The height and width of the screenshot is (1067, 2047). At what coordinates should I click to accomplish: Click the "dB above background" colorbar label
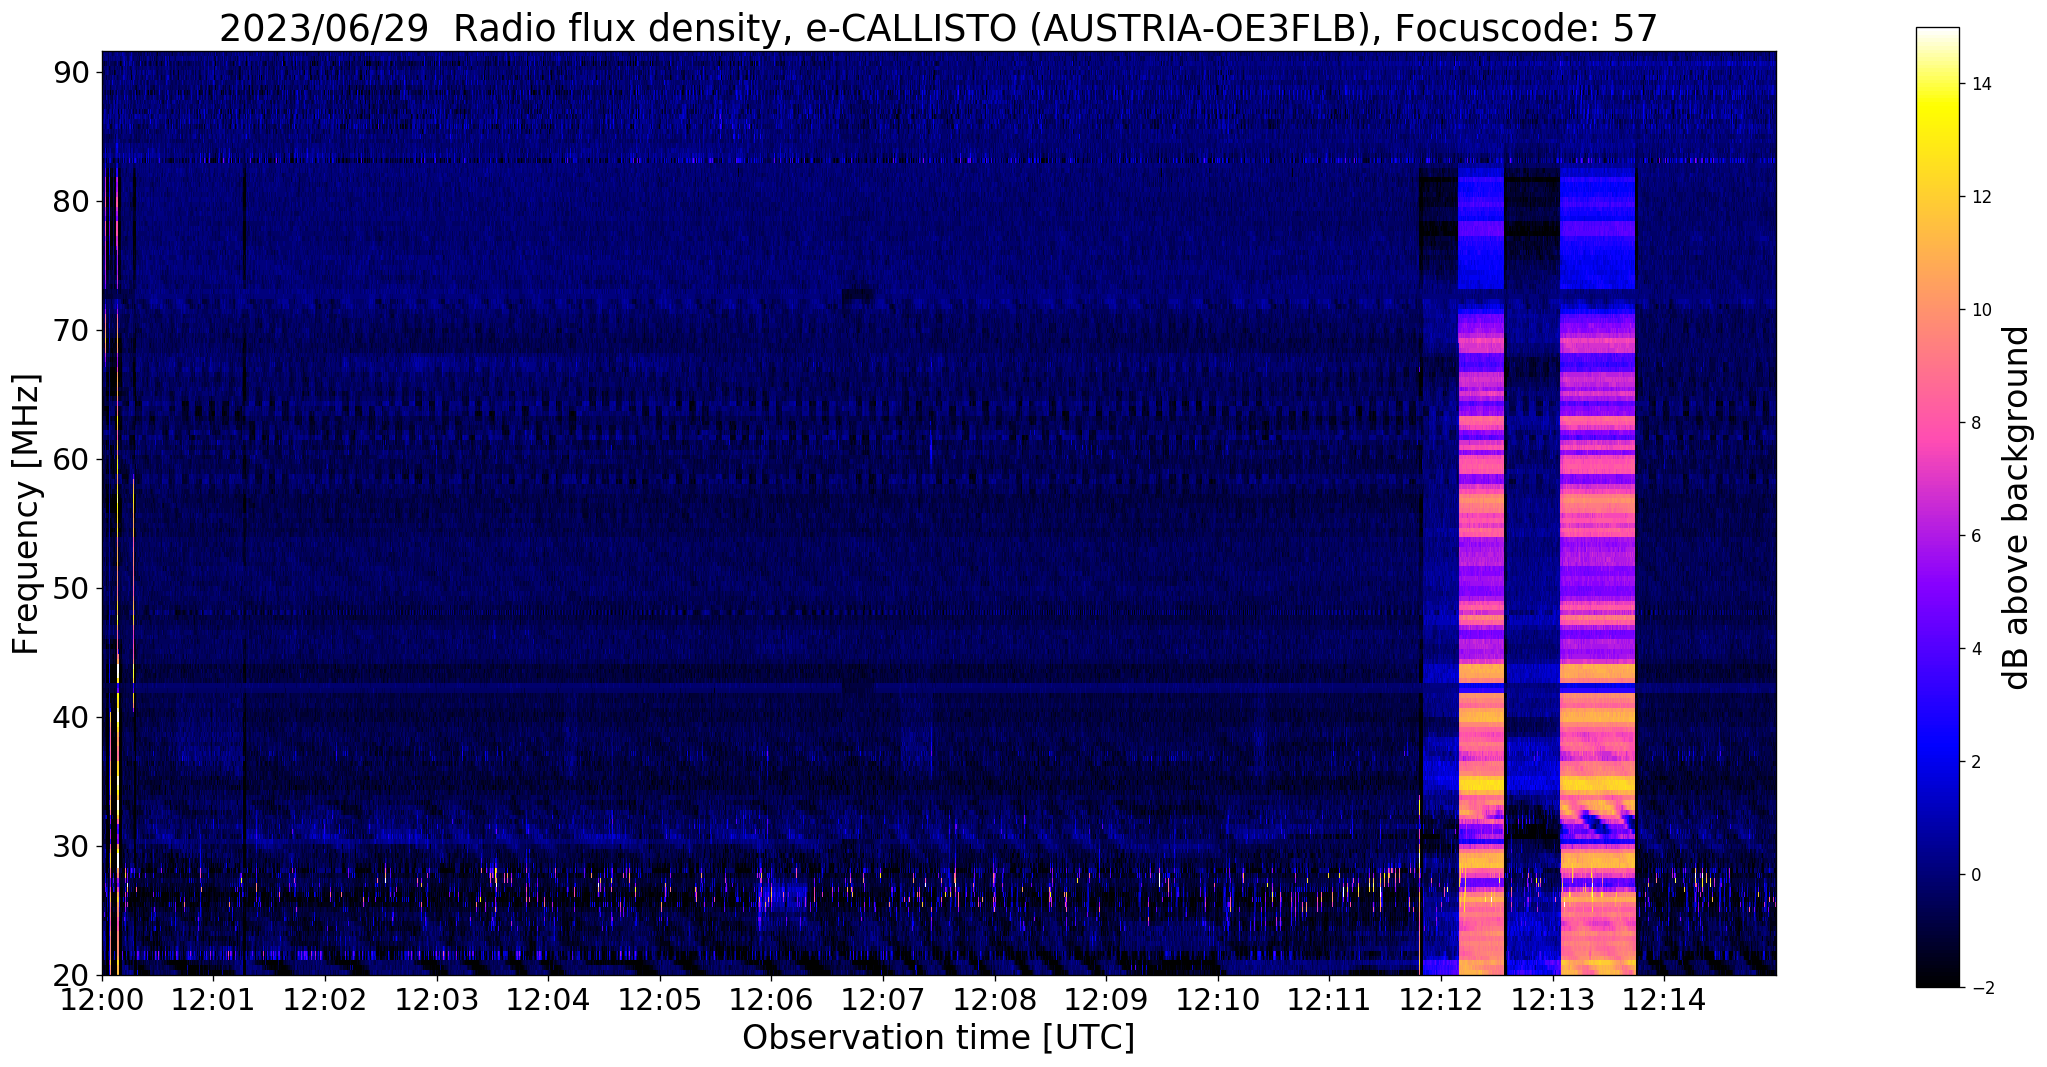pyautogui.click(x=2017, y=508)
